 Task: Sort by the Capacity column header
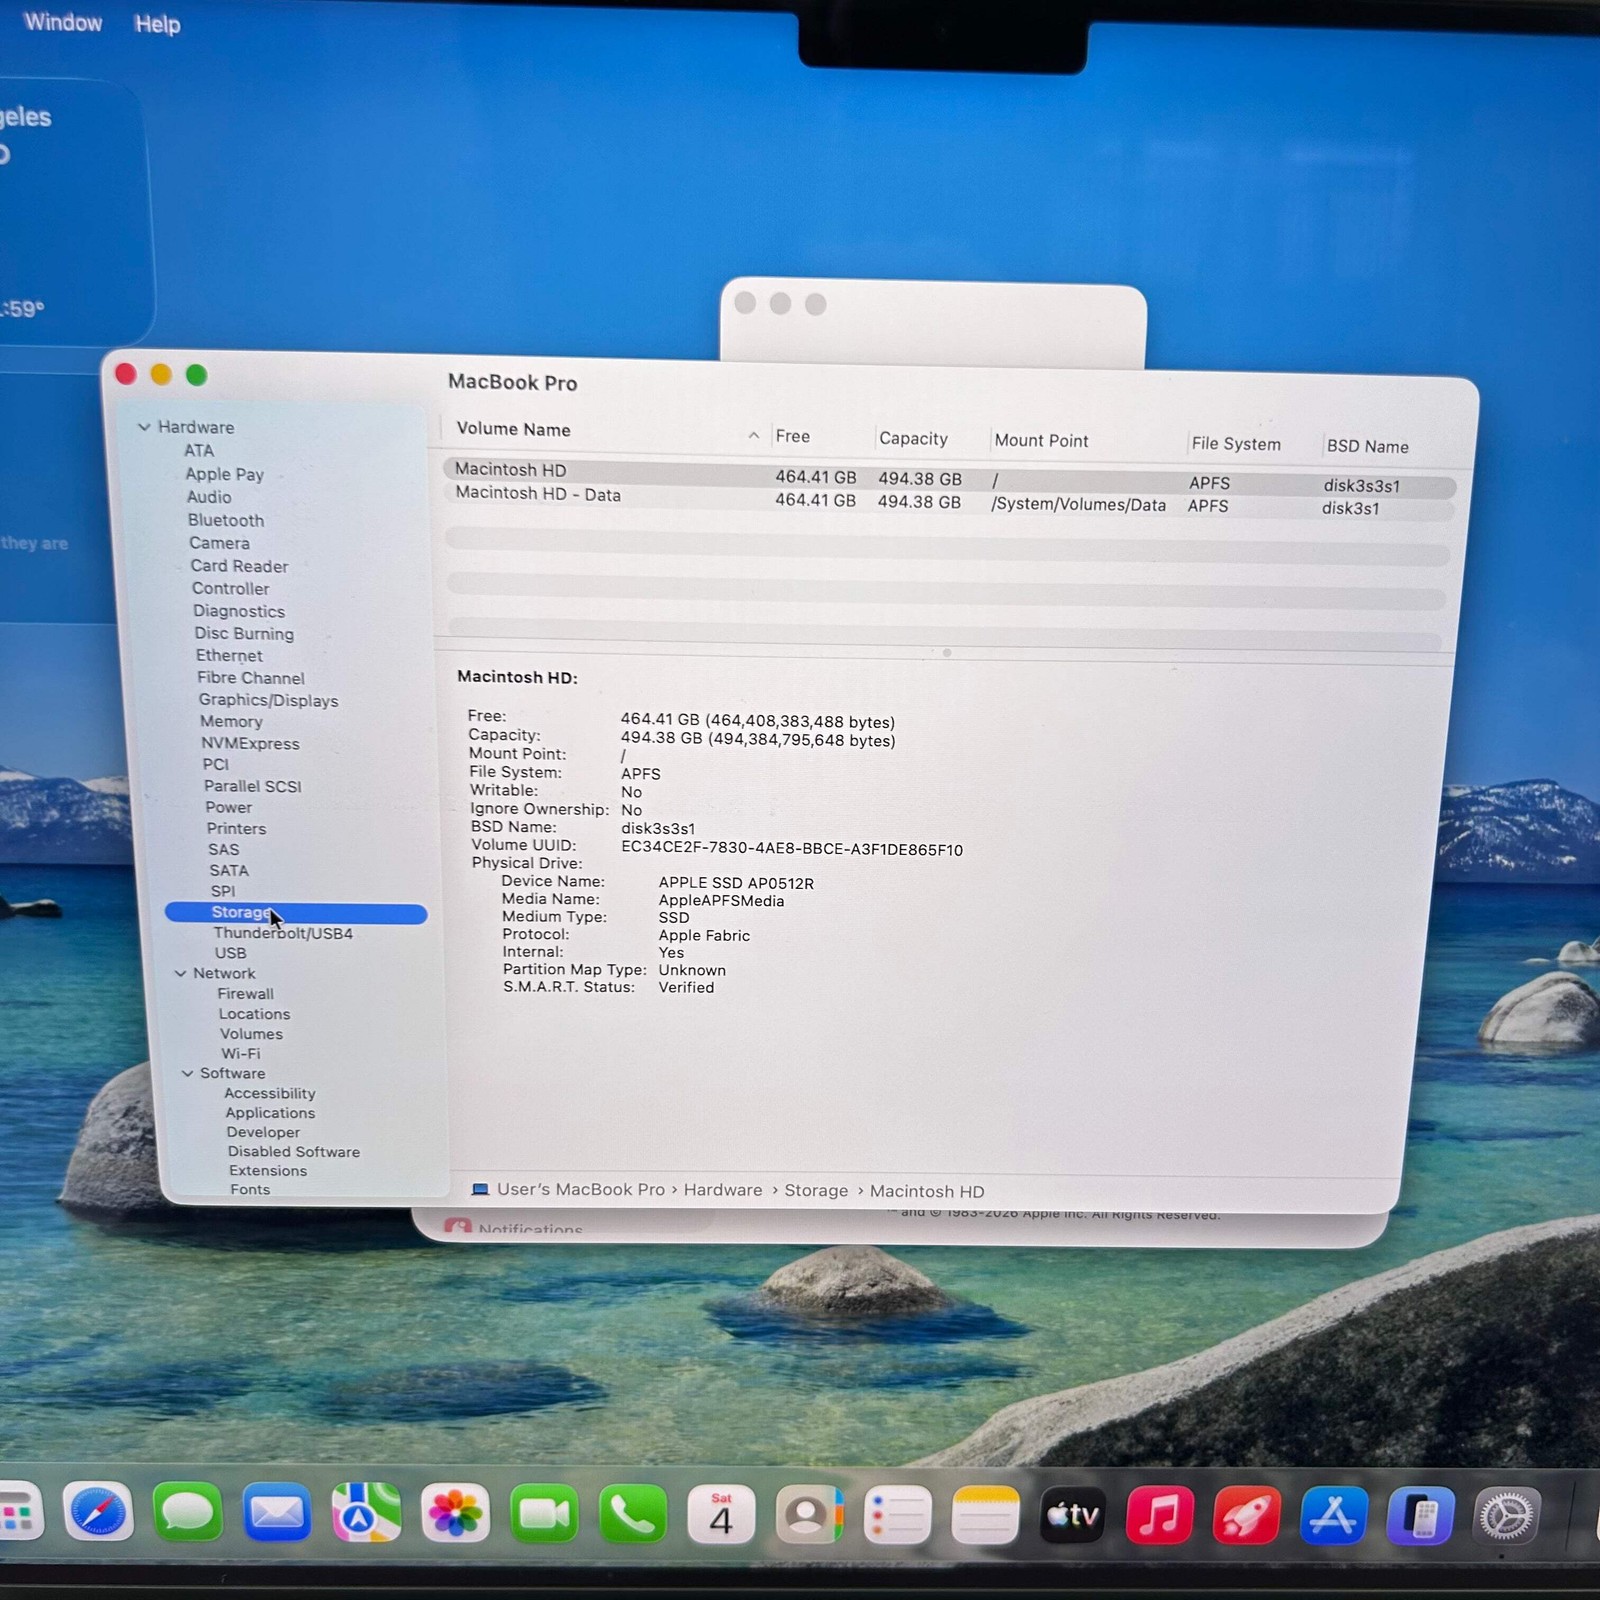[913, 438]
